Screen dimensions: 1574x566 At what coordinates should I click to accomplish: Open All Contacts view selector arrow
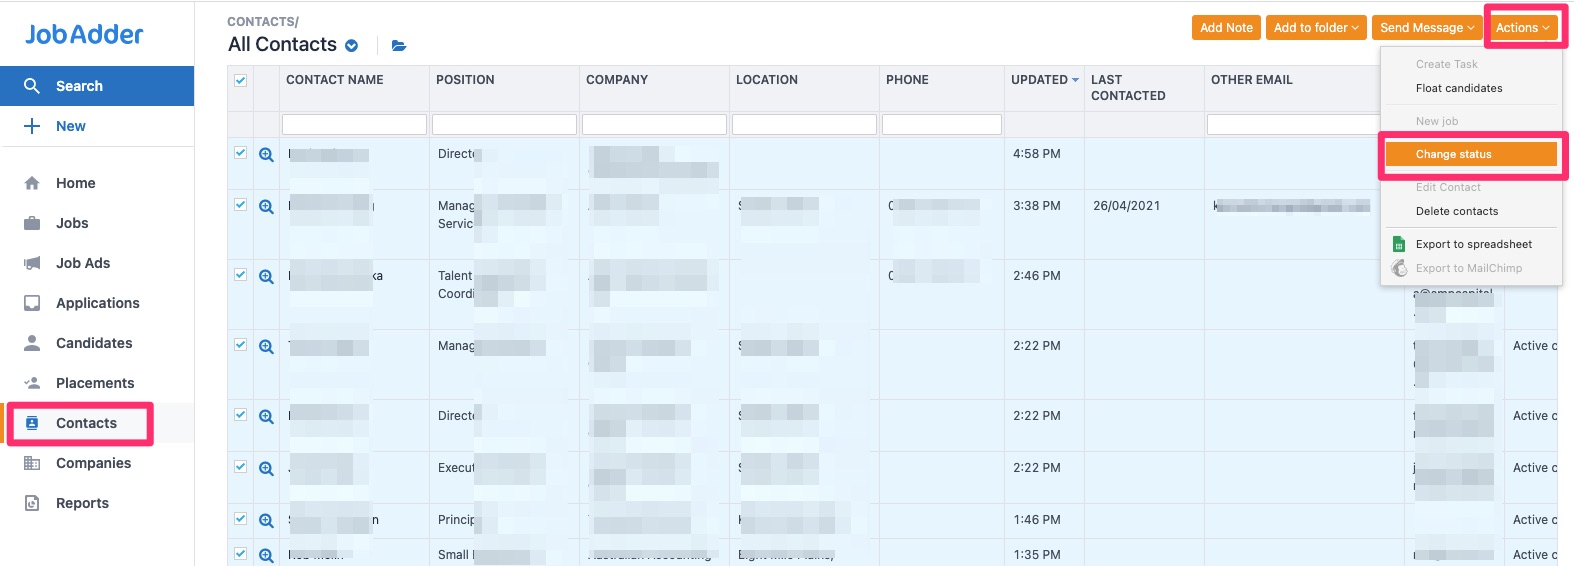point(352,45)
